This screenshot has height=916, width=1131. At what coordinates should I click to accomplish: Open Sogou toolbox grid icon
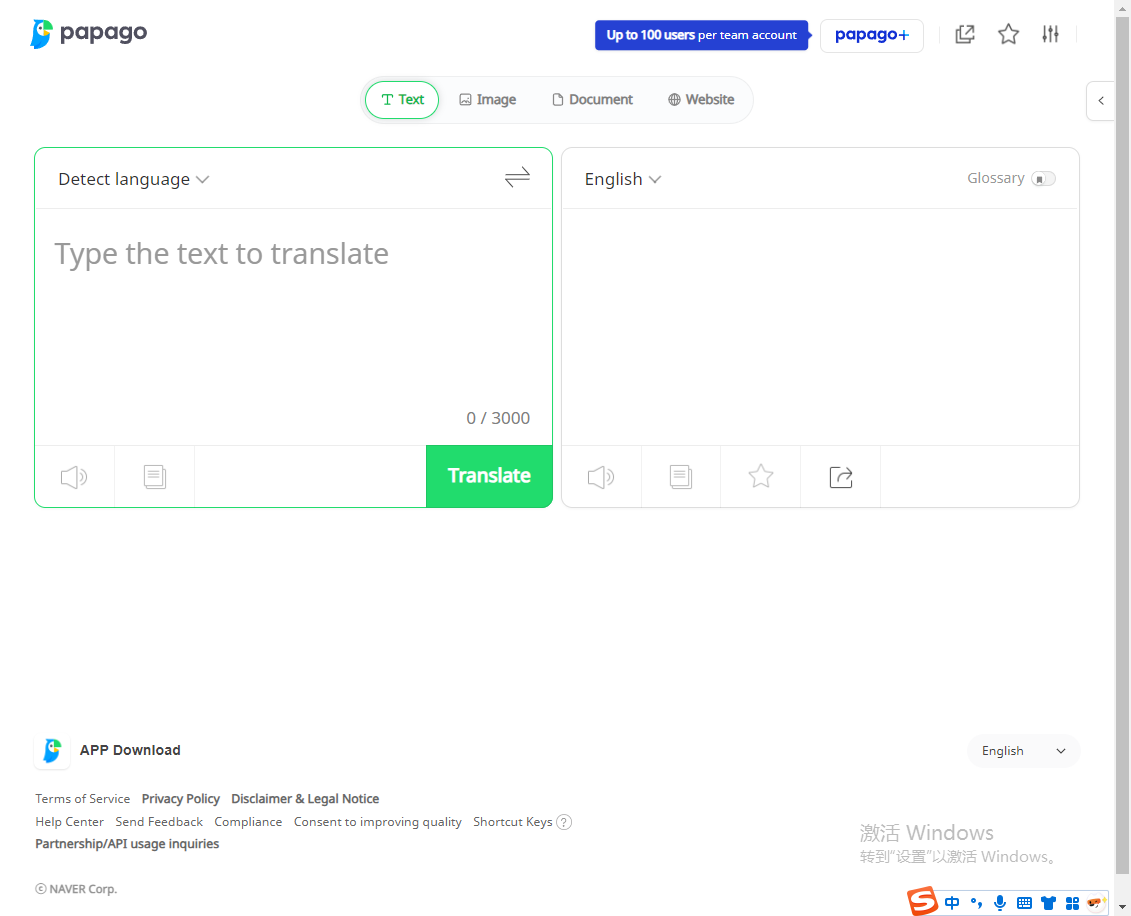pyautogui.click(x=1073, y=903)
